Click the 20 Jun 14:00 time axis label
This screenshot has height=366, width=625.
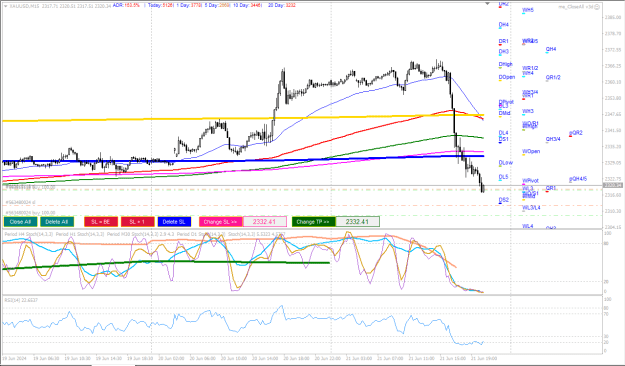[x=265, y=358]
